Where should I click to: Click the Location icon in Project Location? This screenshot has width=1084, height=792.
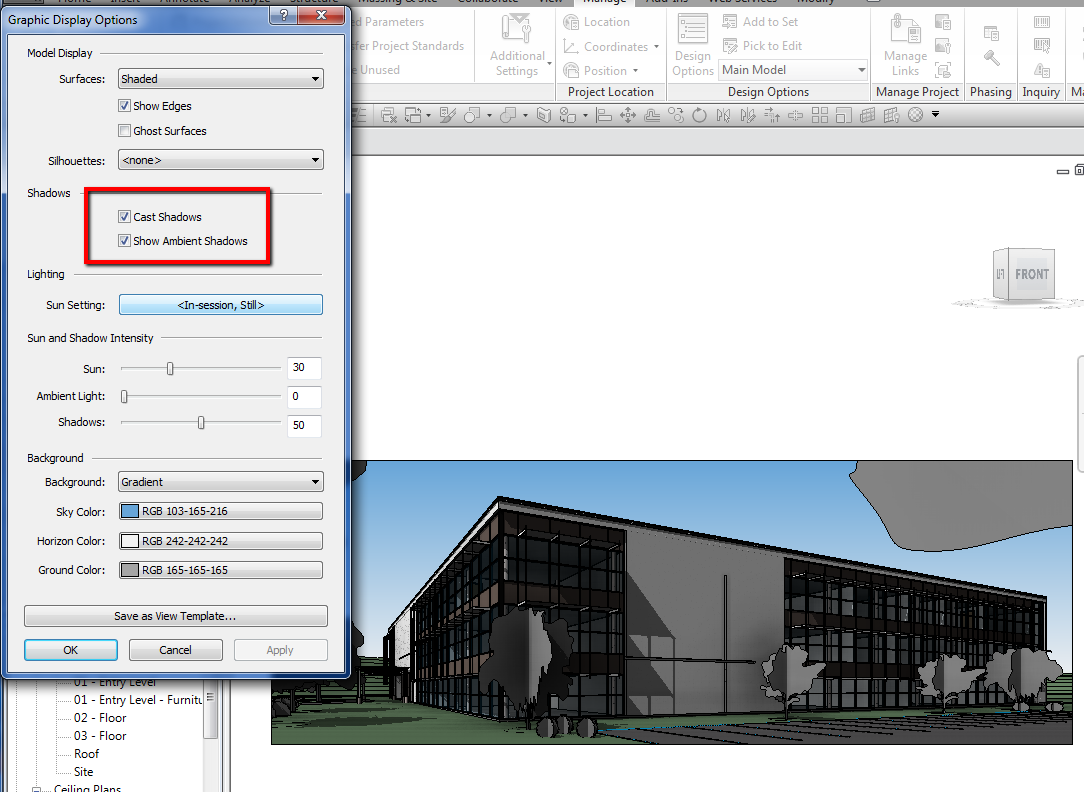(571, 22)
